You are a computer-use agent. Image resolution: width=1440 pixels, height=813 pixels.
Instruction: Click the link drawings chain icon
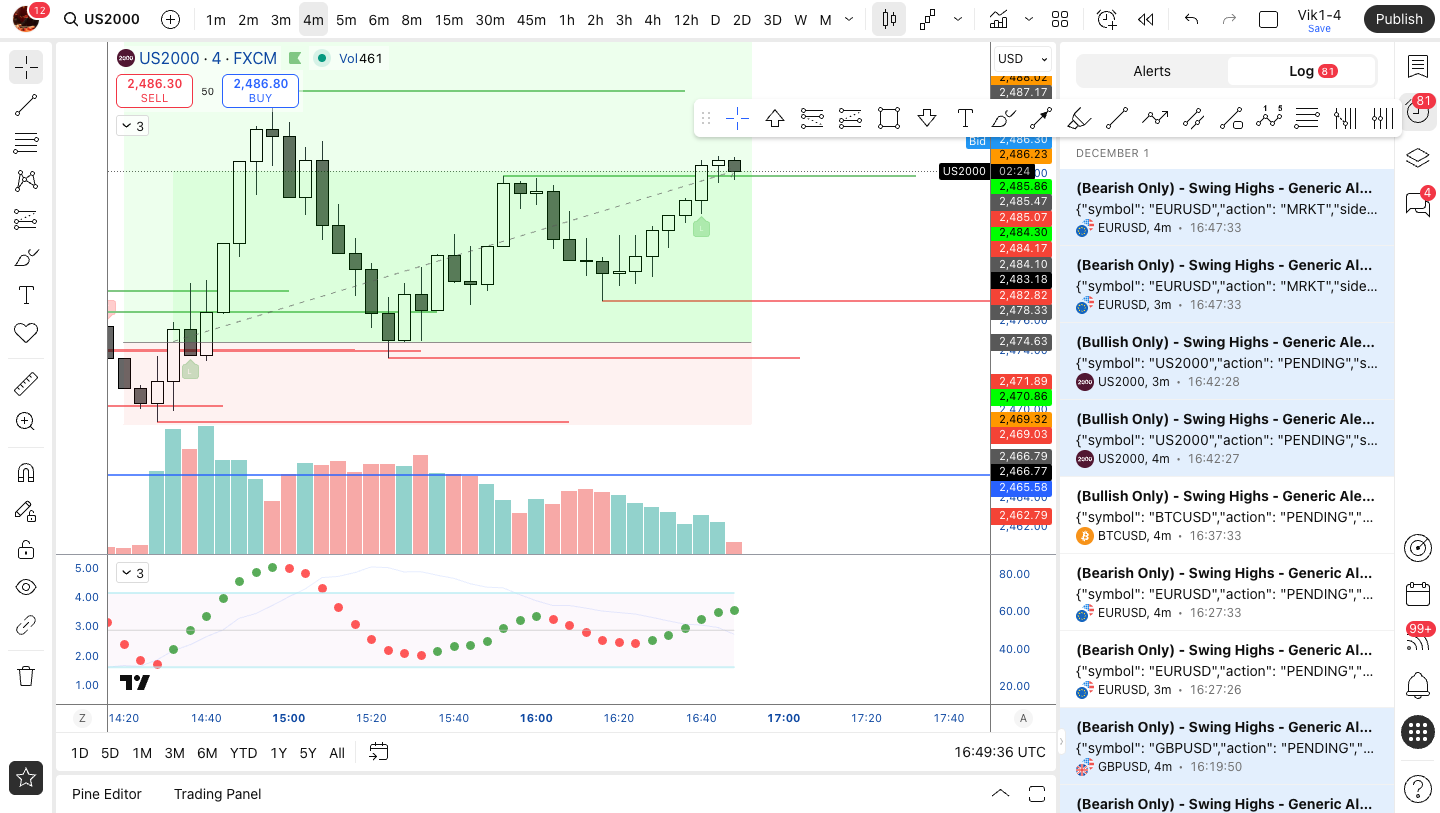tap(26, 626)
